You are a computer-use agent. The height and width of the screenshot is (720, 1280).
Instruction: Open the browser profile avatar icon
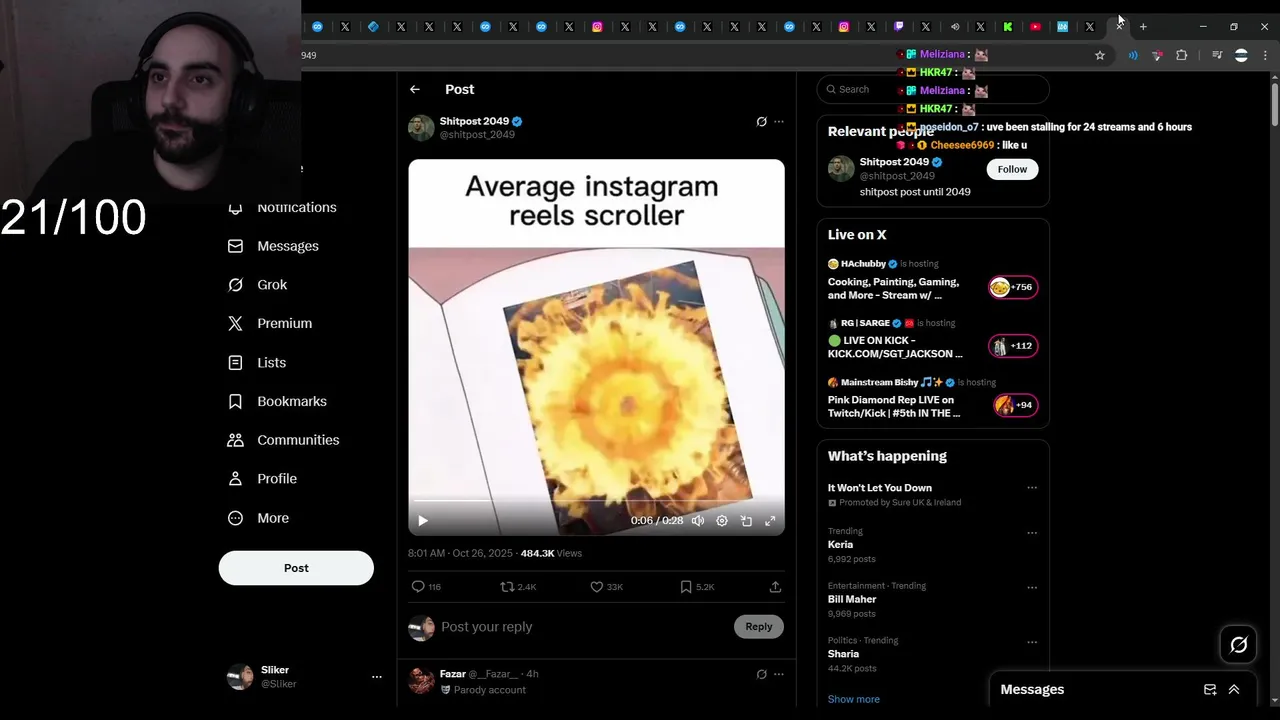[x=1241, y=55]
